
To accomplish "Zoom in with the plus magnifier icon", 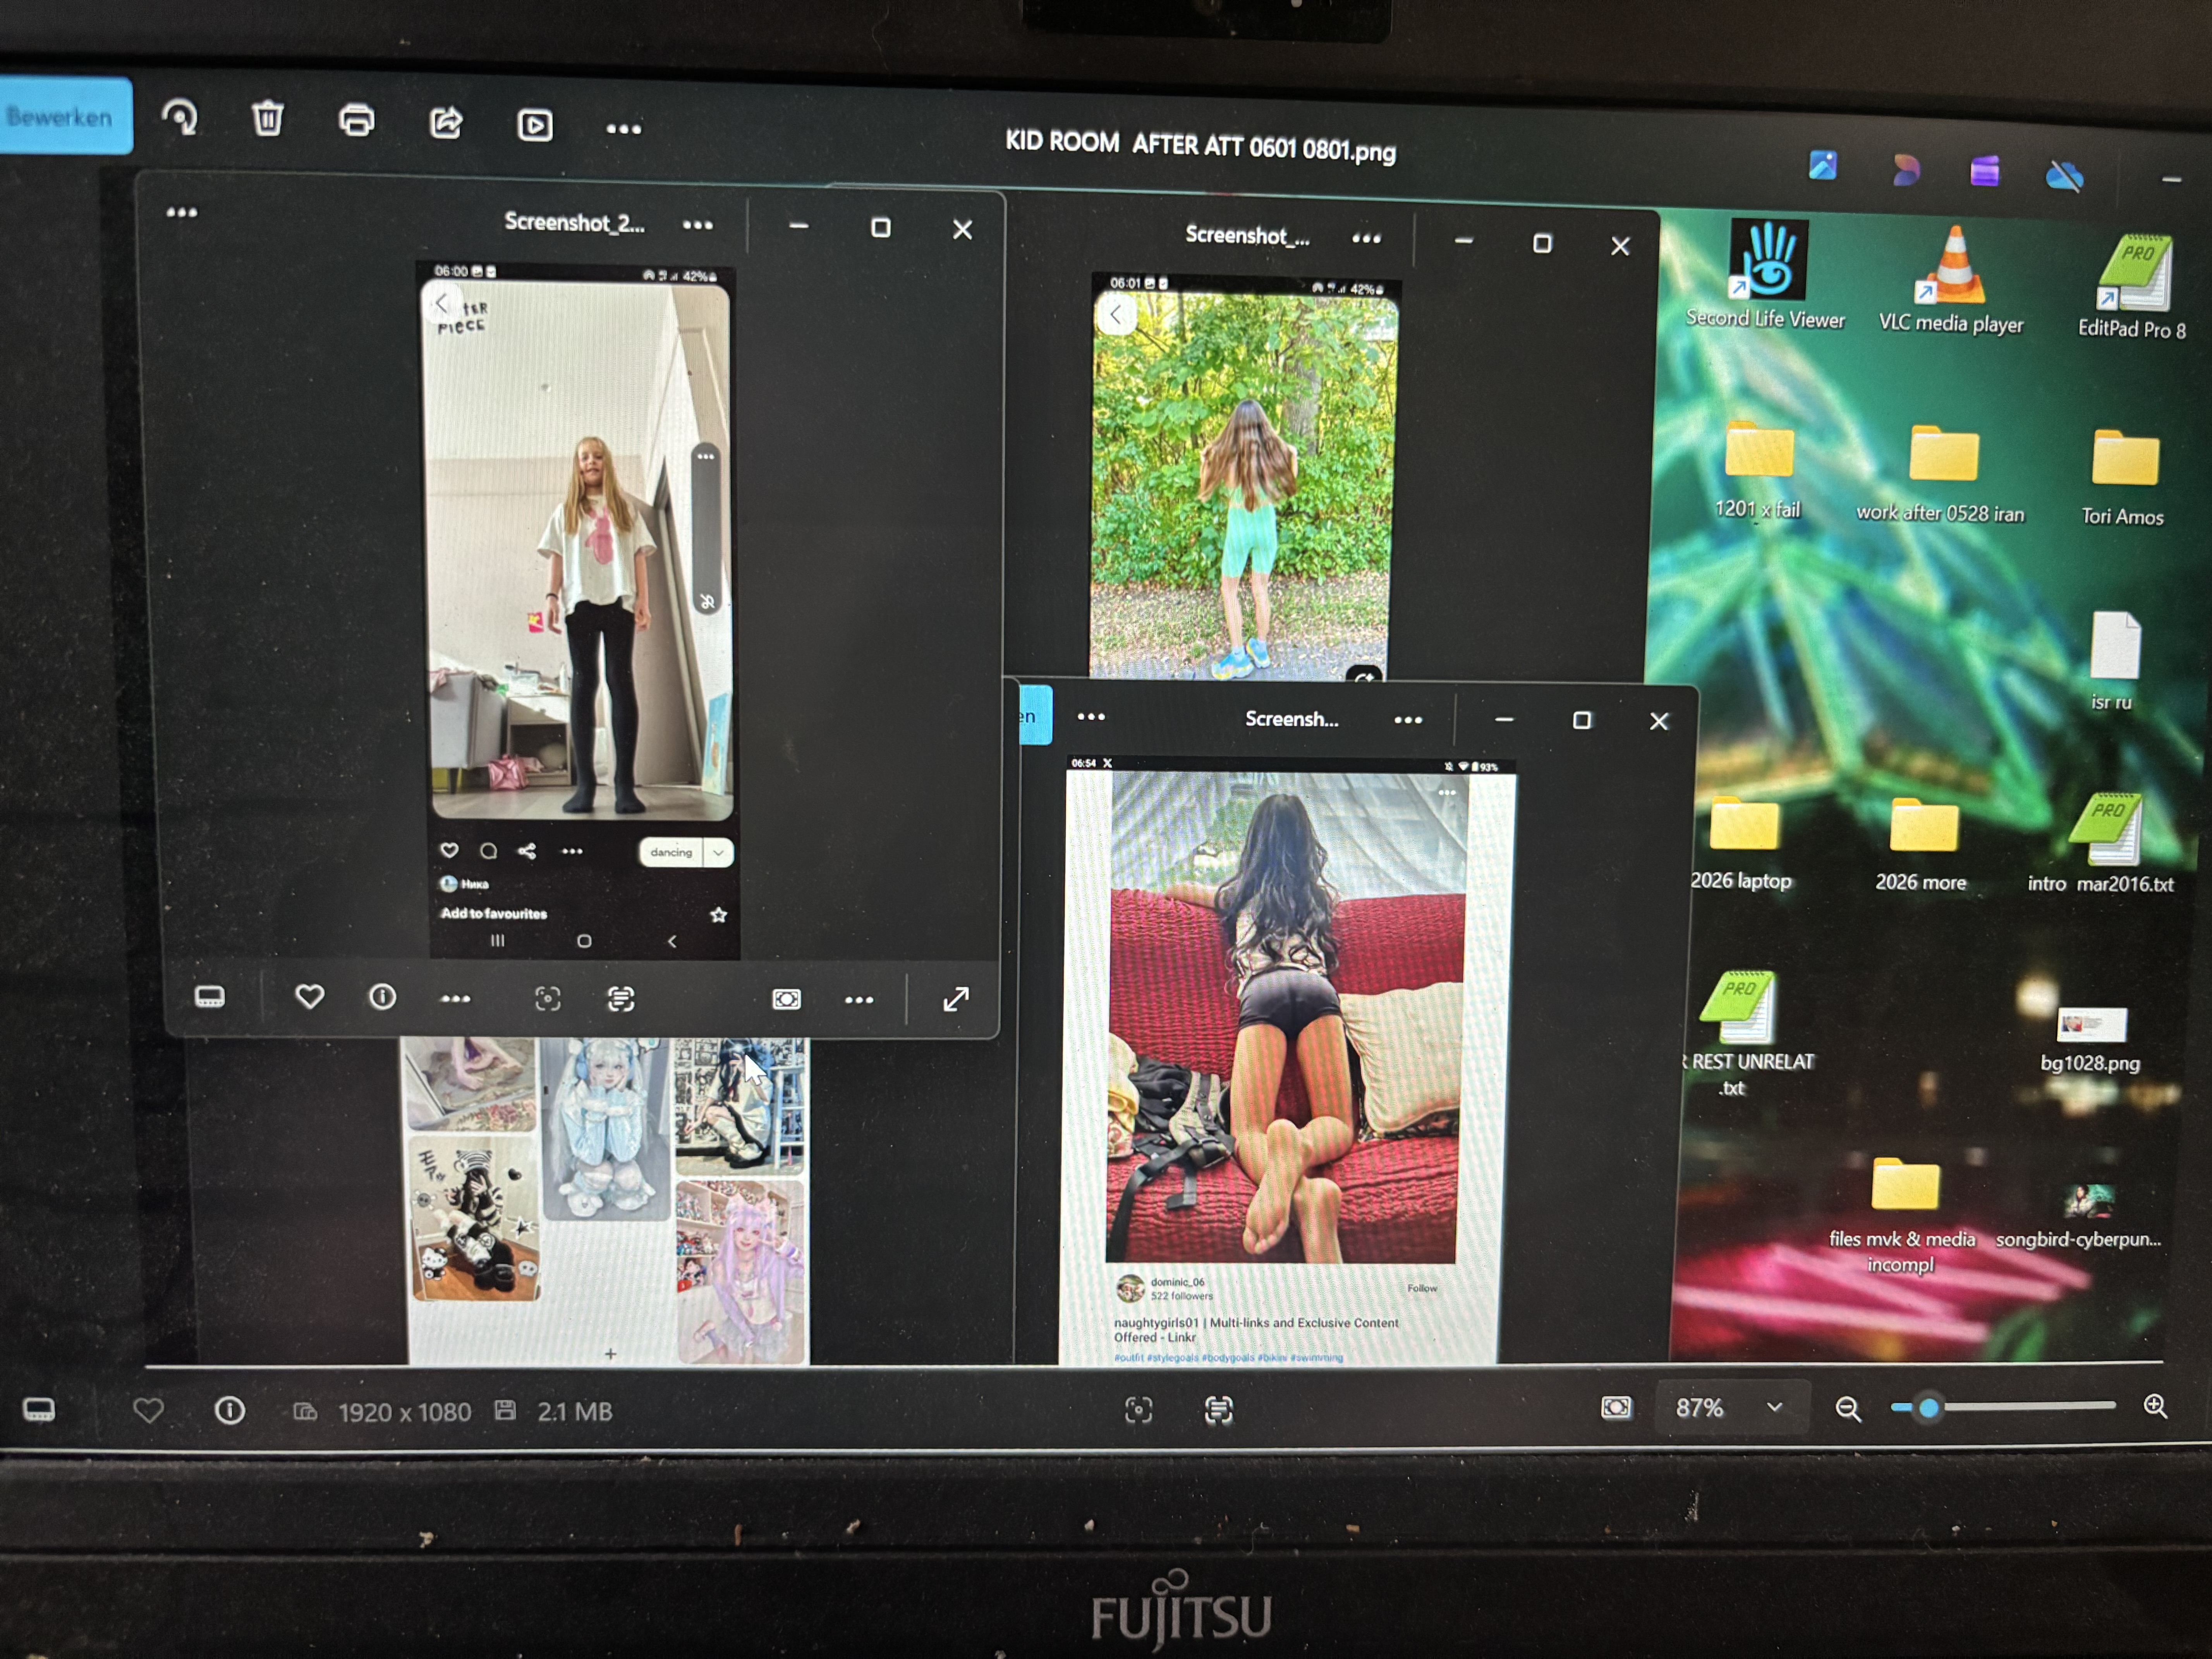I will (x=2156, y=1406).
